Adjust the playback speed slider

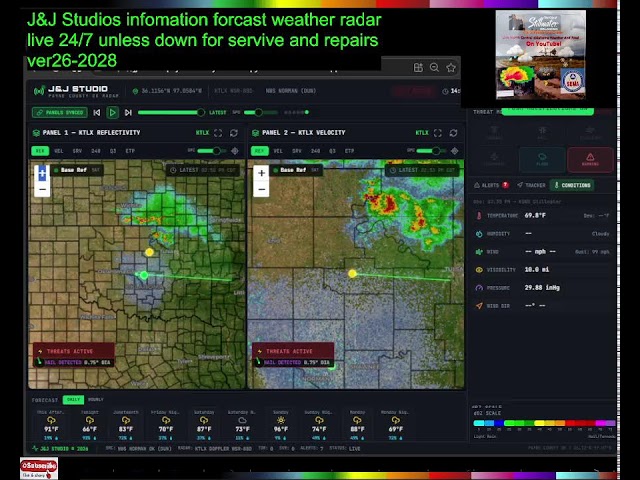pos(259,112)
